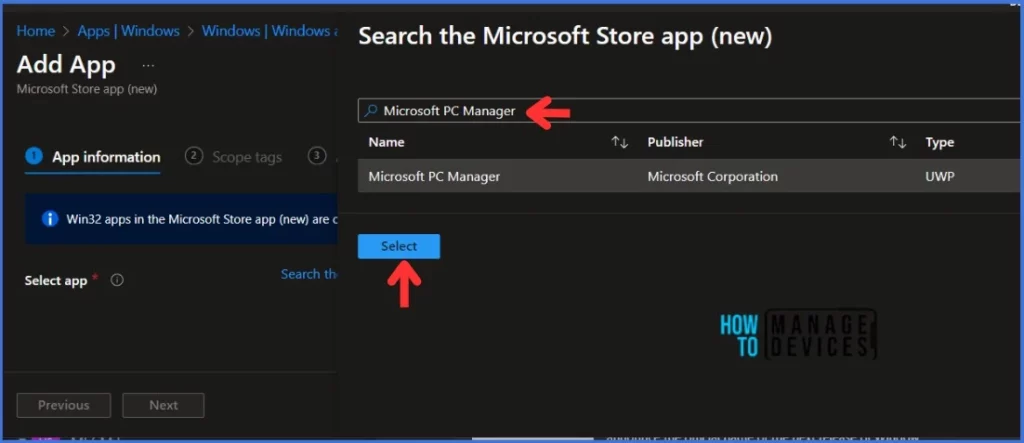Click the search magnifier icon

(x=370, y=111)
